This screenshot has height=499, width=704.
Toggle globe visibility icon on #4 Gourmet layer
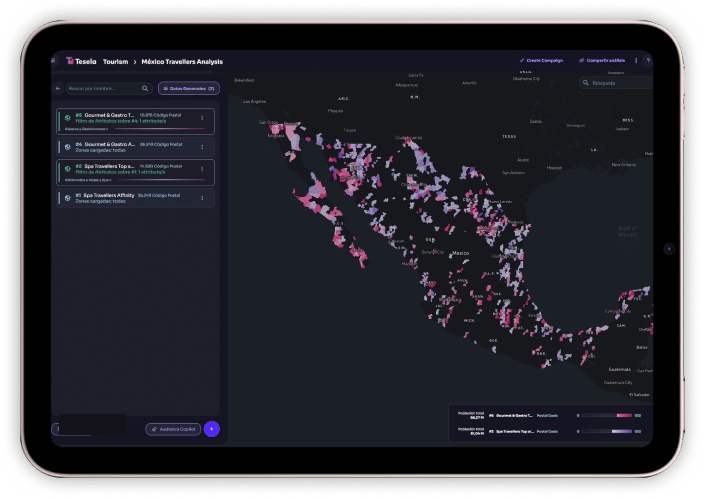click(x=68, y=146)
